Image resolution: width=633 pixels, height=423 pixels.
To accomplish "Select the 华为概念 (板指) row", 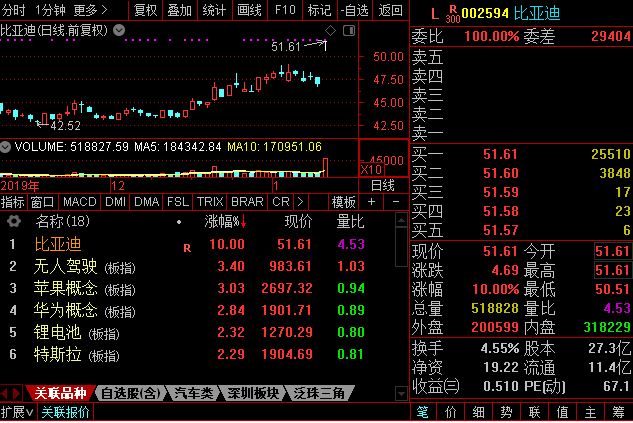I will (197, 310).
